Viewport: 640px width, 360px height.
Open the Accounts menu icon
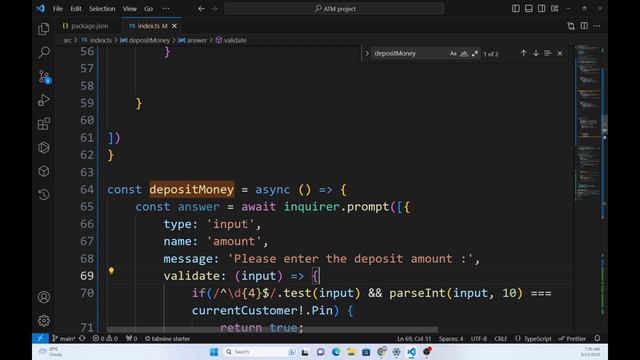[44, 297]
